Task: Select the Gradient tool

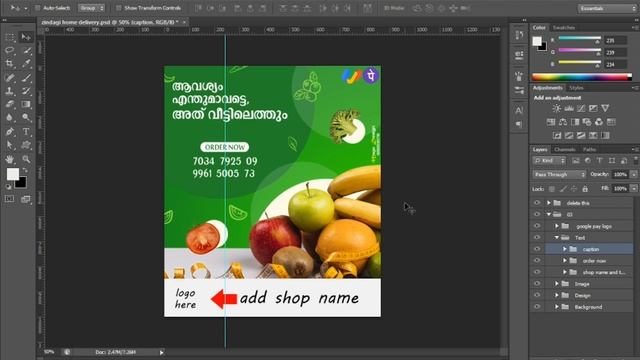Action: point(26,104)
